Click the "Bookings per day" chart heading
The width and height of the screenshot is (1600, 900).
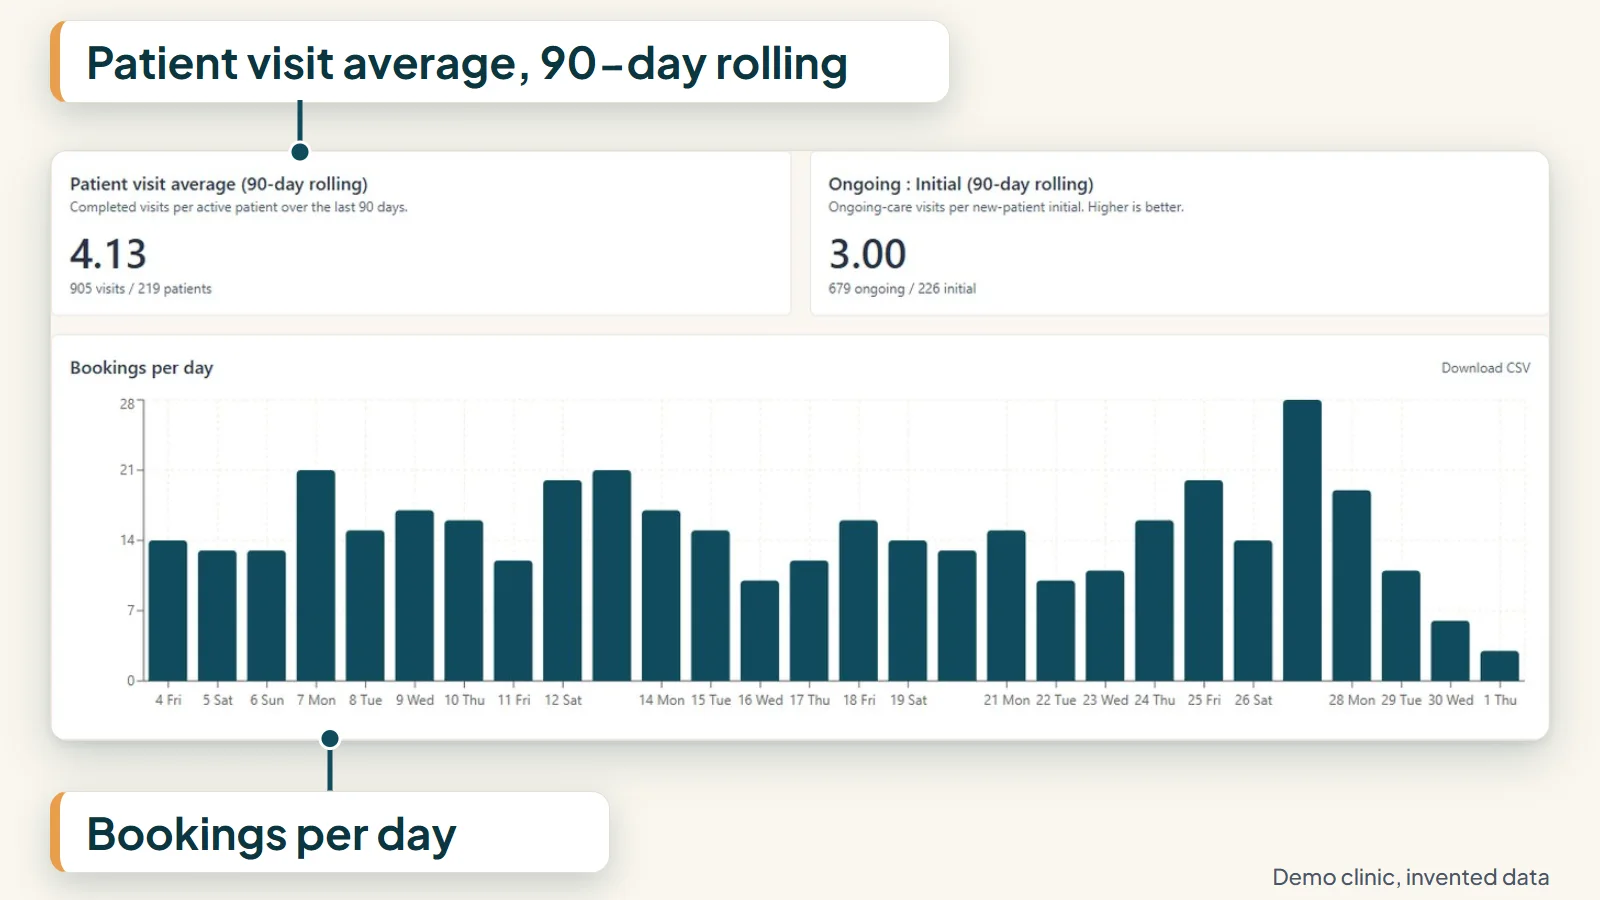click(141, 368)
